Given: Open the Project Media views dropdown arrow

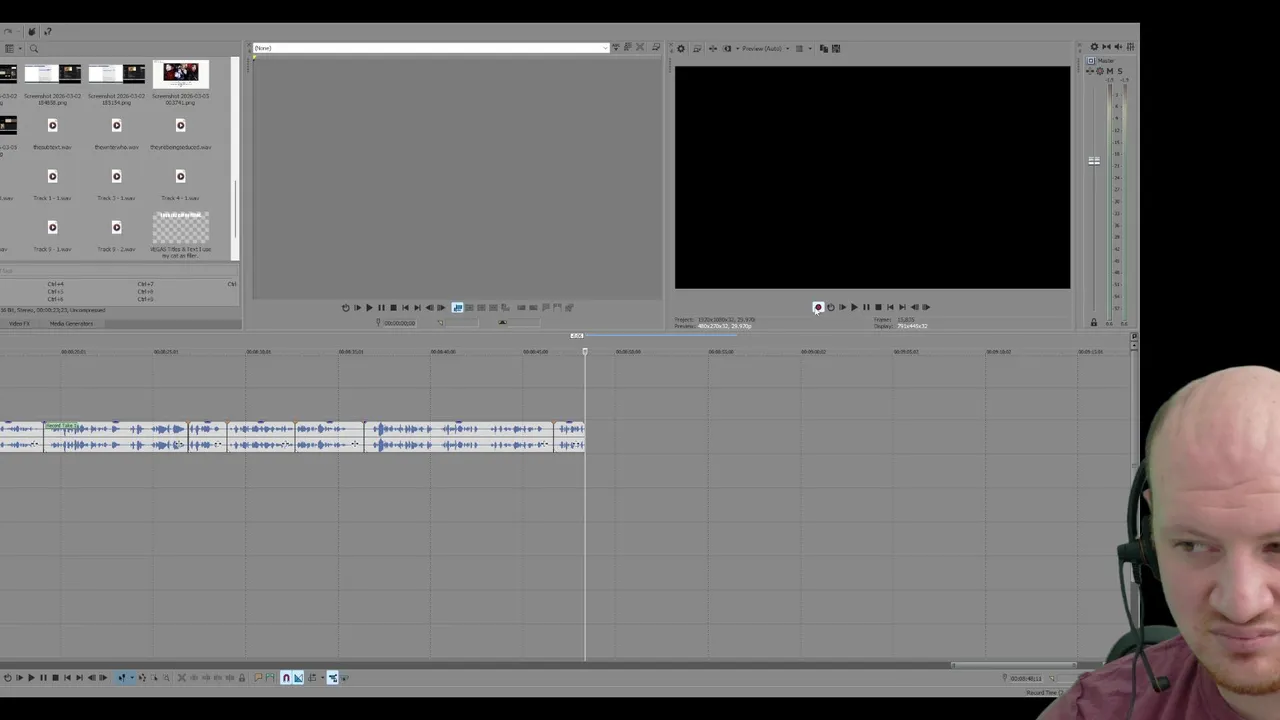Looking at the screenshot, I should 18,48.
